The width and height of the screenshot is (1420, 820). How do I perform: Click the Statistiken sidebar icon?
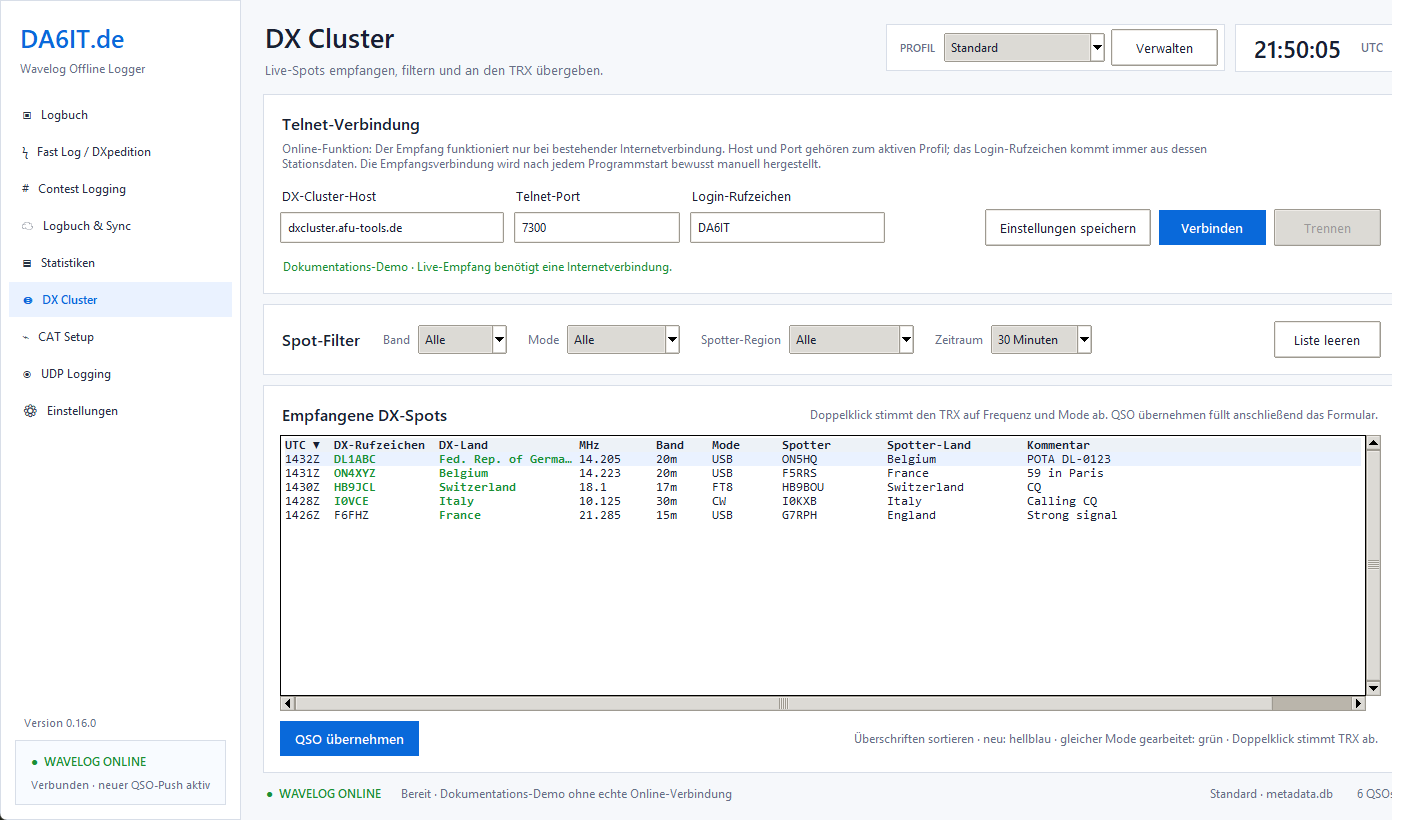click(27, 263)
